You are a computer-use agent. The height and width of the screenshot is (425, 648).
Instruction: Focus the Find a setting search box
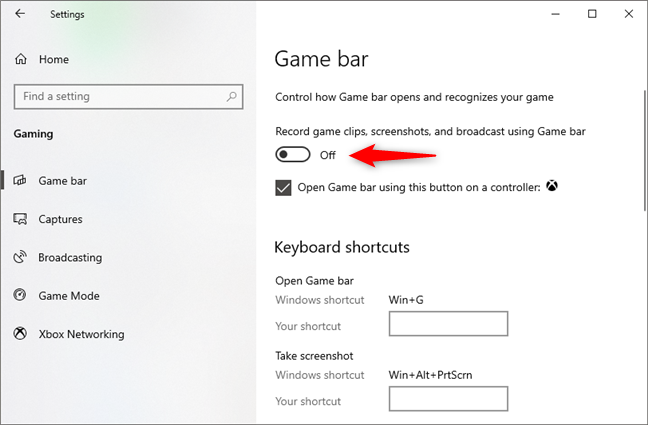pyautogui.click(x=129, y=97)
